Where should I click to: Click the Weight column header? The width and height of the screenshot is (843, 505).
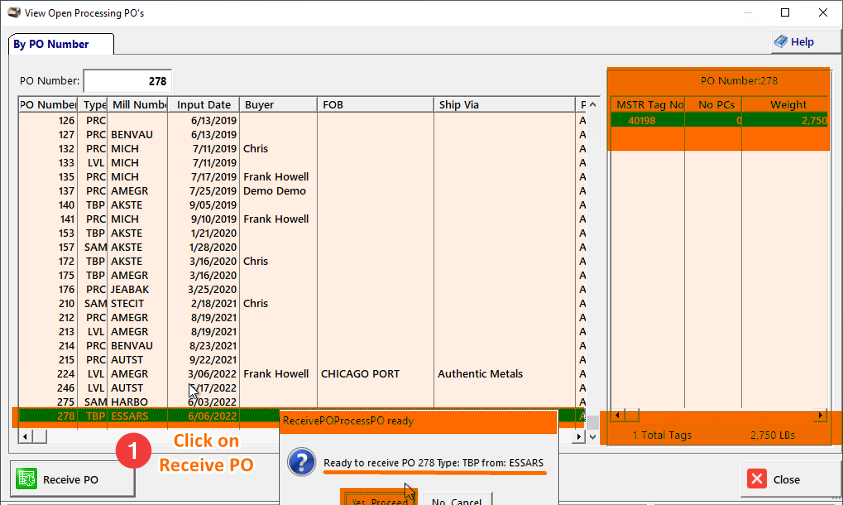tap(786, 104)
